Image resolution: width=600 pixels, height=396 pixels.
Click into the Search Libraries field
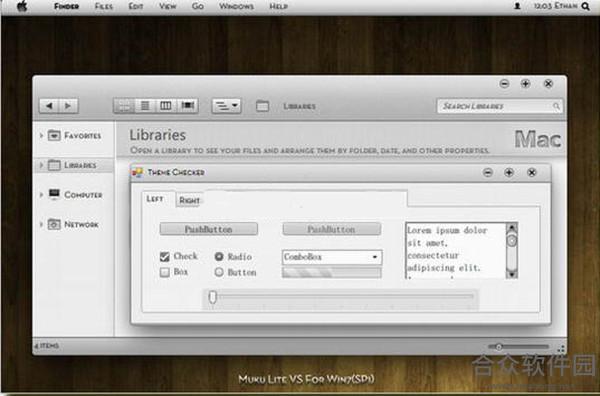point(500,106)
